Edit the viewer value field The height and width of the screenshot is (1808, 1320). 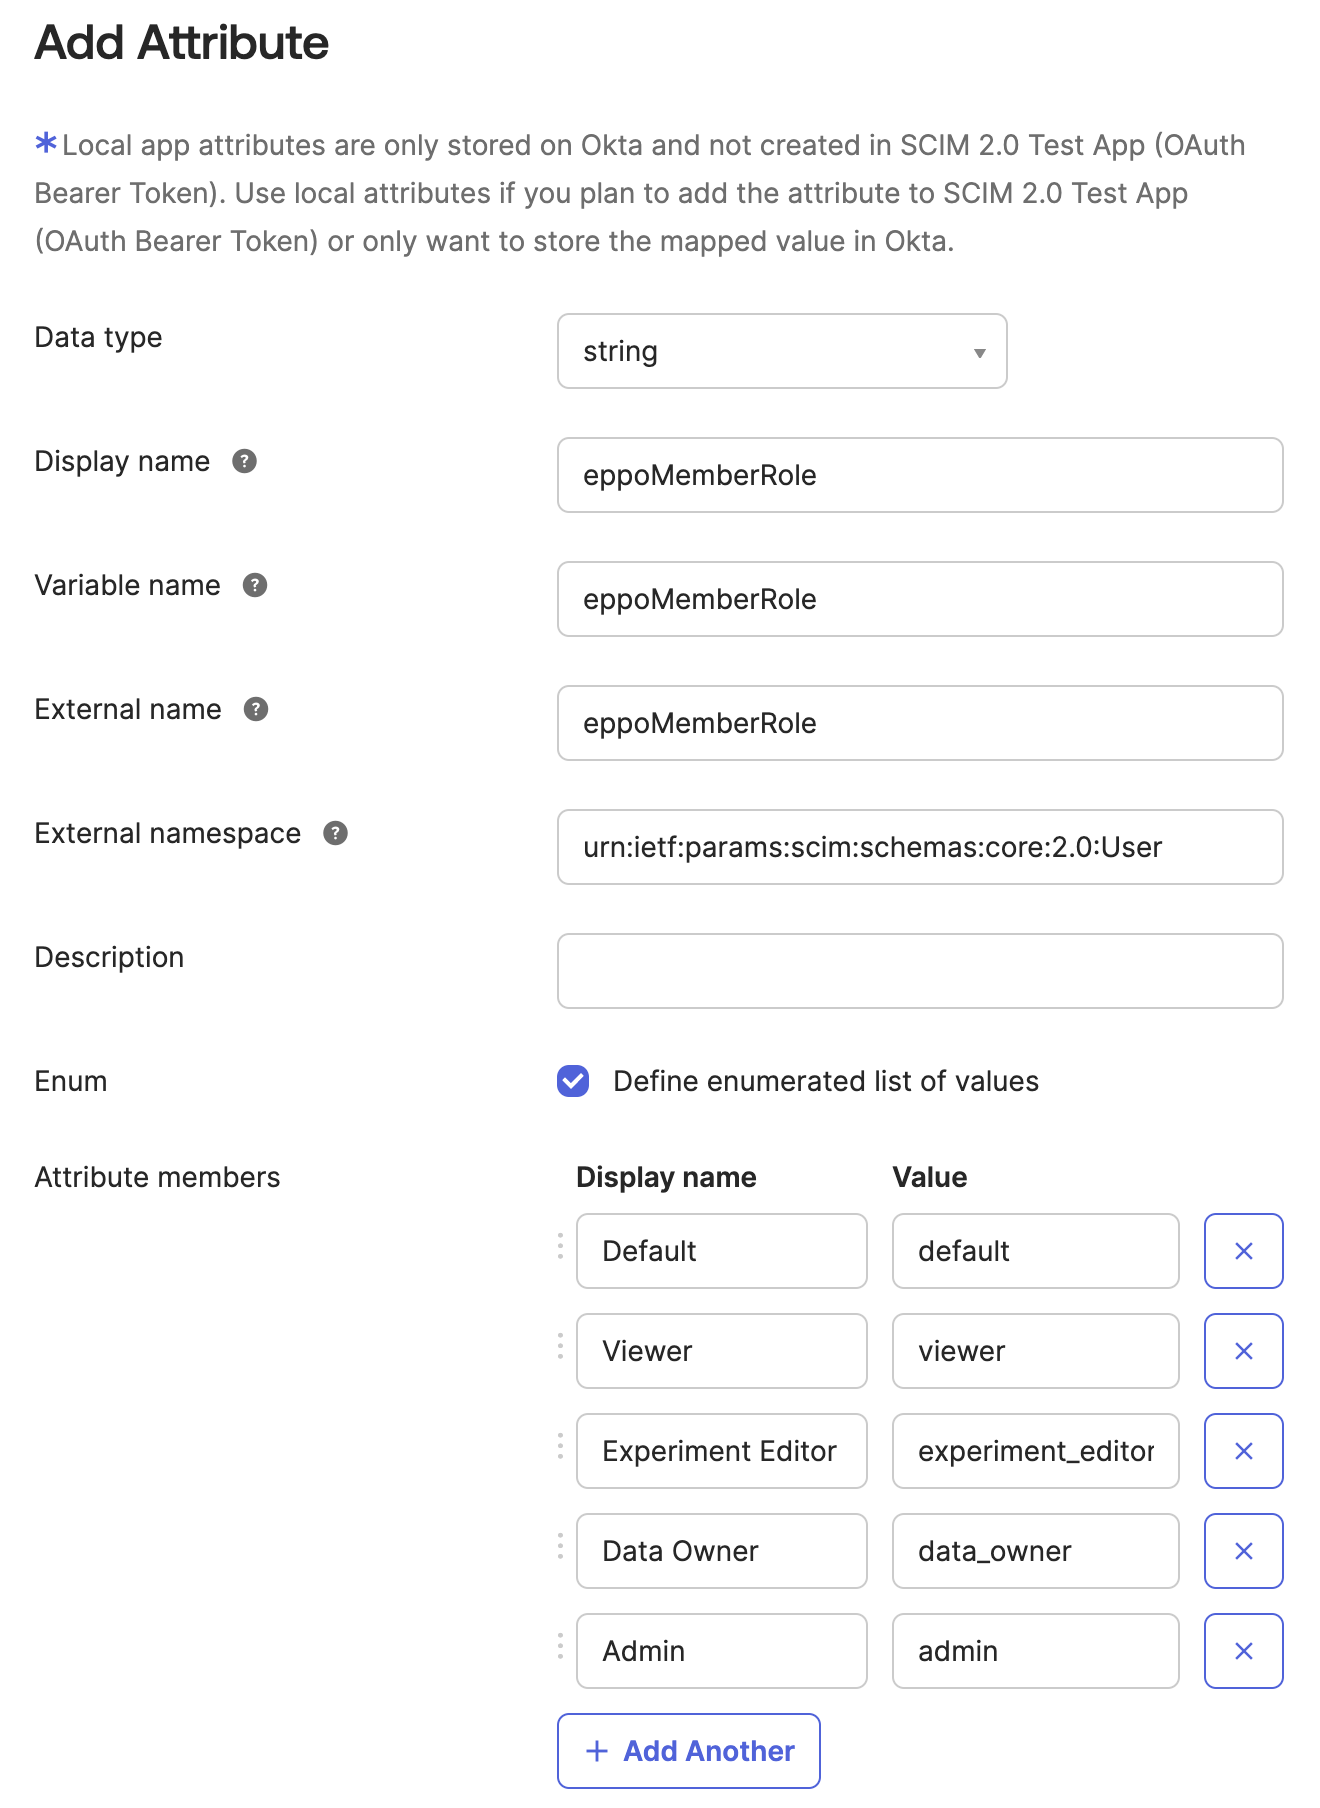(x=1036, y=1351)
